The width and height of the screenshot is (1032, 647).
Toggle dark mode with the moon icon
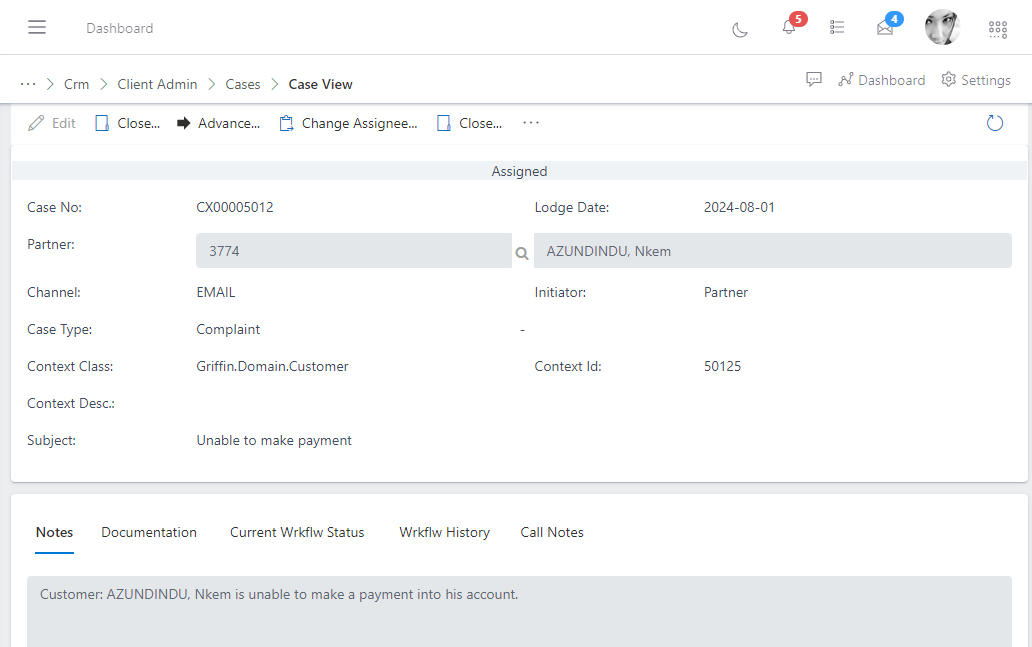[740, 29]
